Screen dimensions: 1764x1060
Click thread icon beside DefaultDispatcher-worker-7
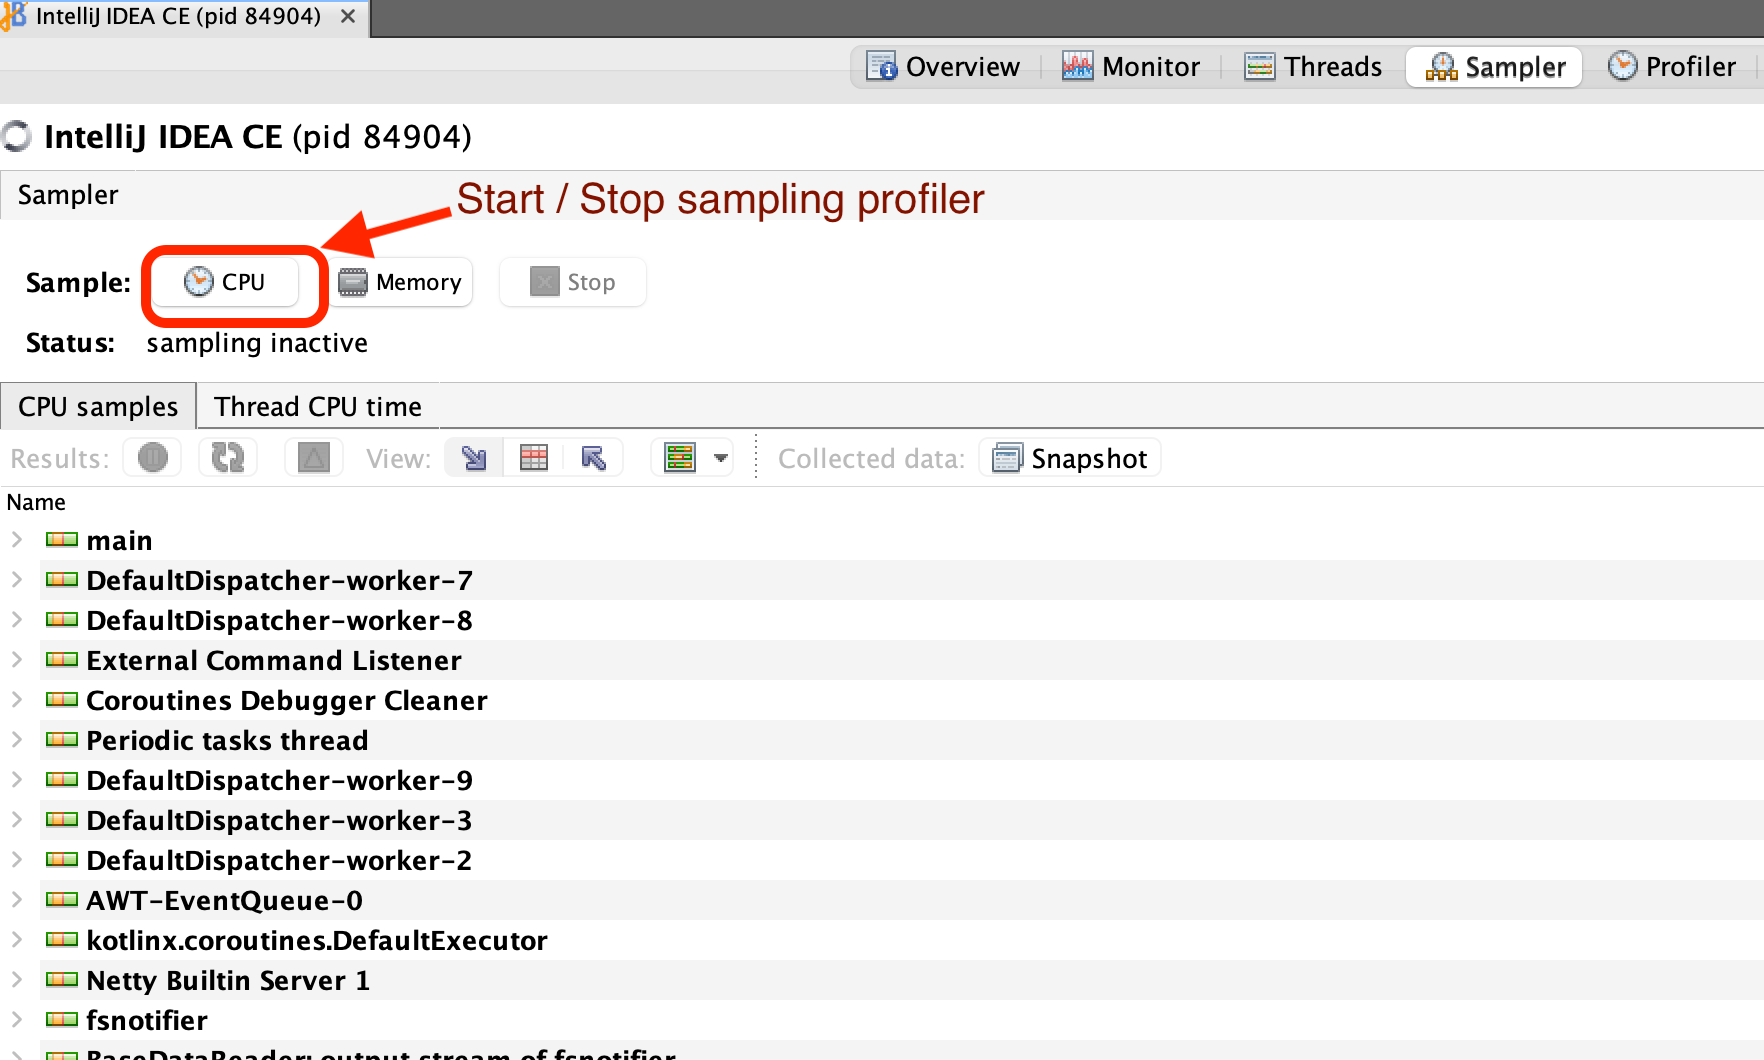62,580
